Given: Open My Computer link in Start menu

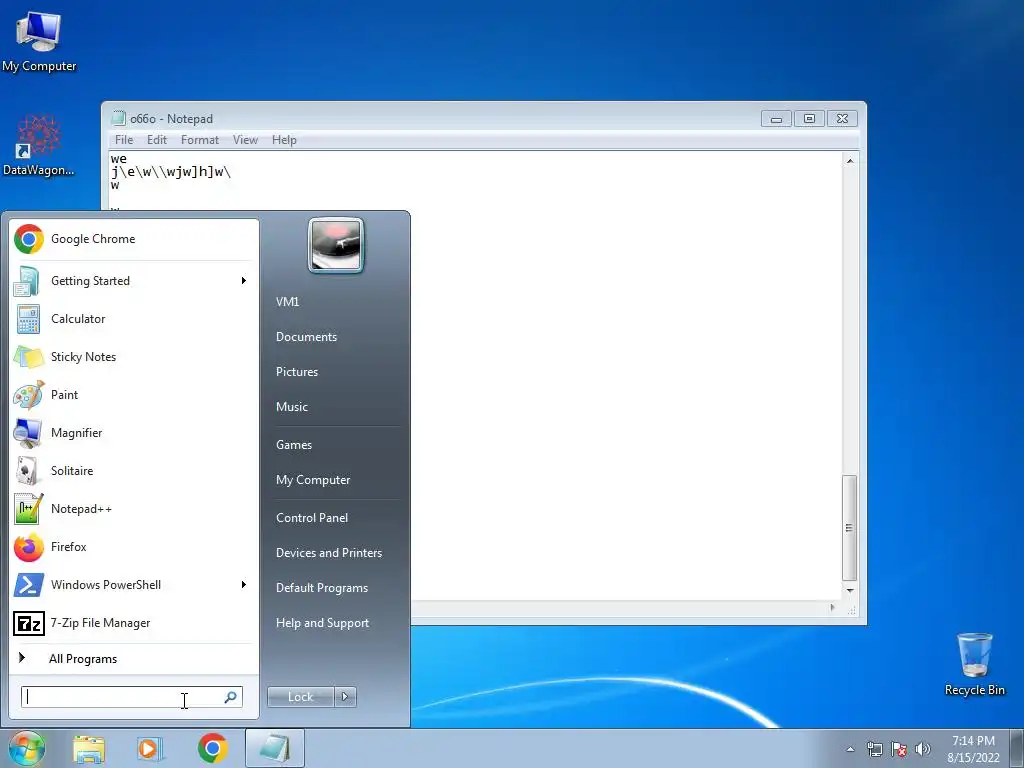Looking at the screenshot, I should click(313, 480).
